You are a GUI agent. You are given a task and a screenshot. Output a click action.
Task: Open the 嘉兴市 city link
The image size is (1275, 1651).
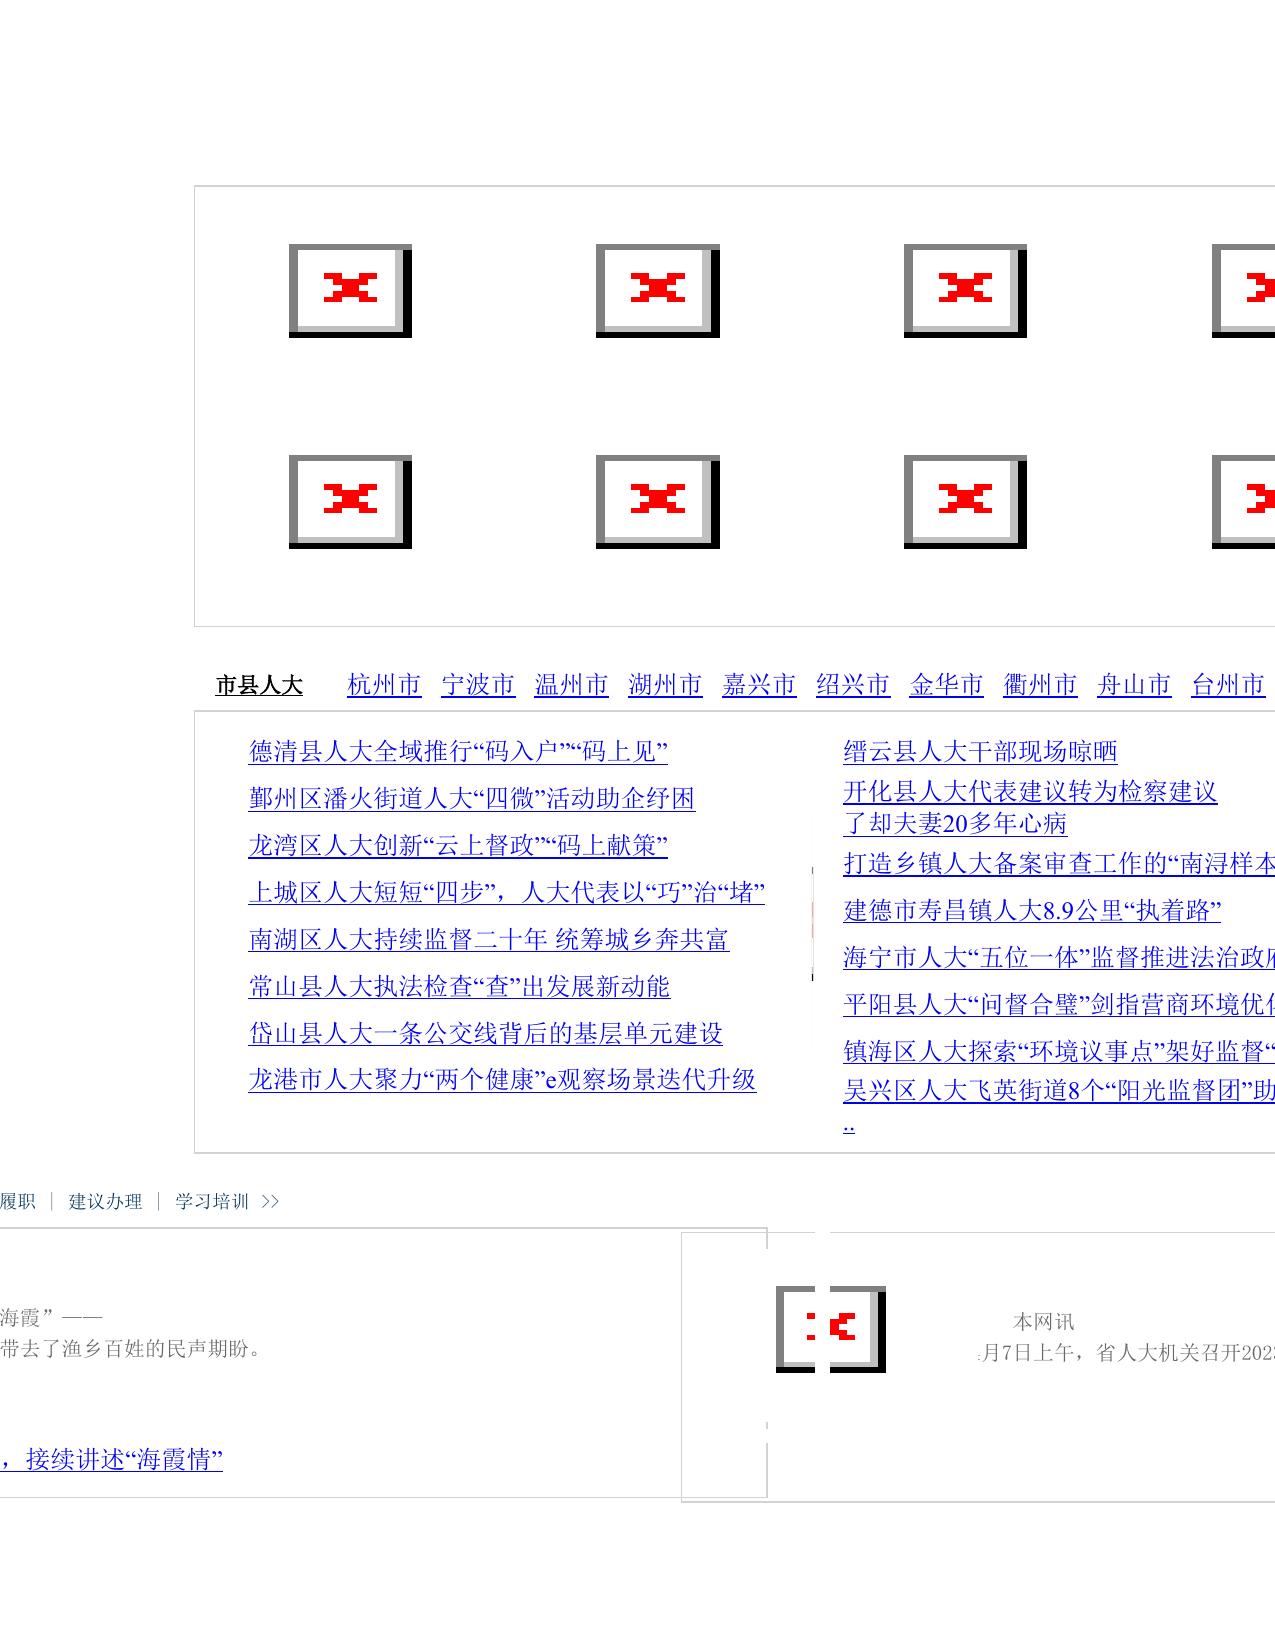[759, 685]
